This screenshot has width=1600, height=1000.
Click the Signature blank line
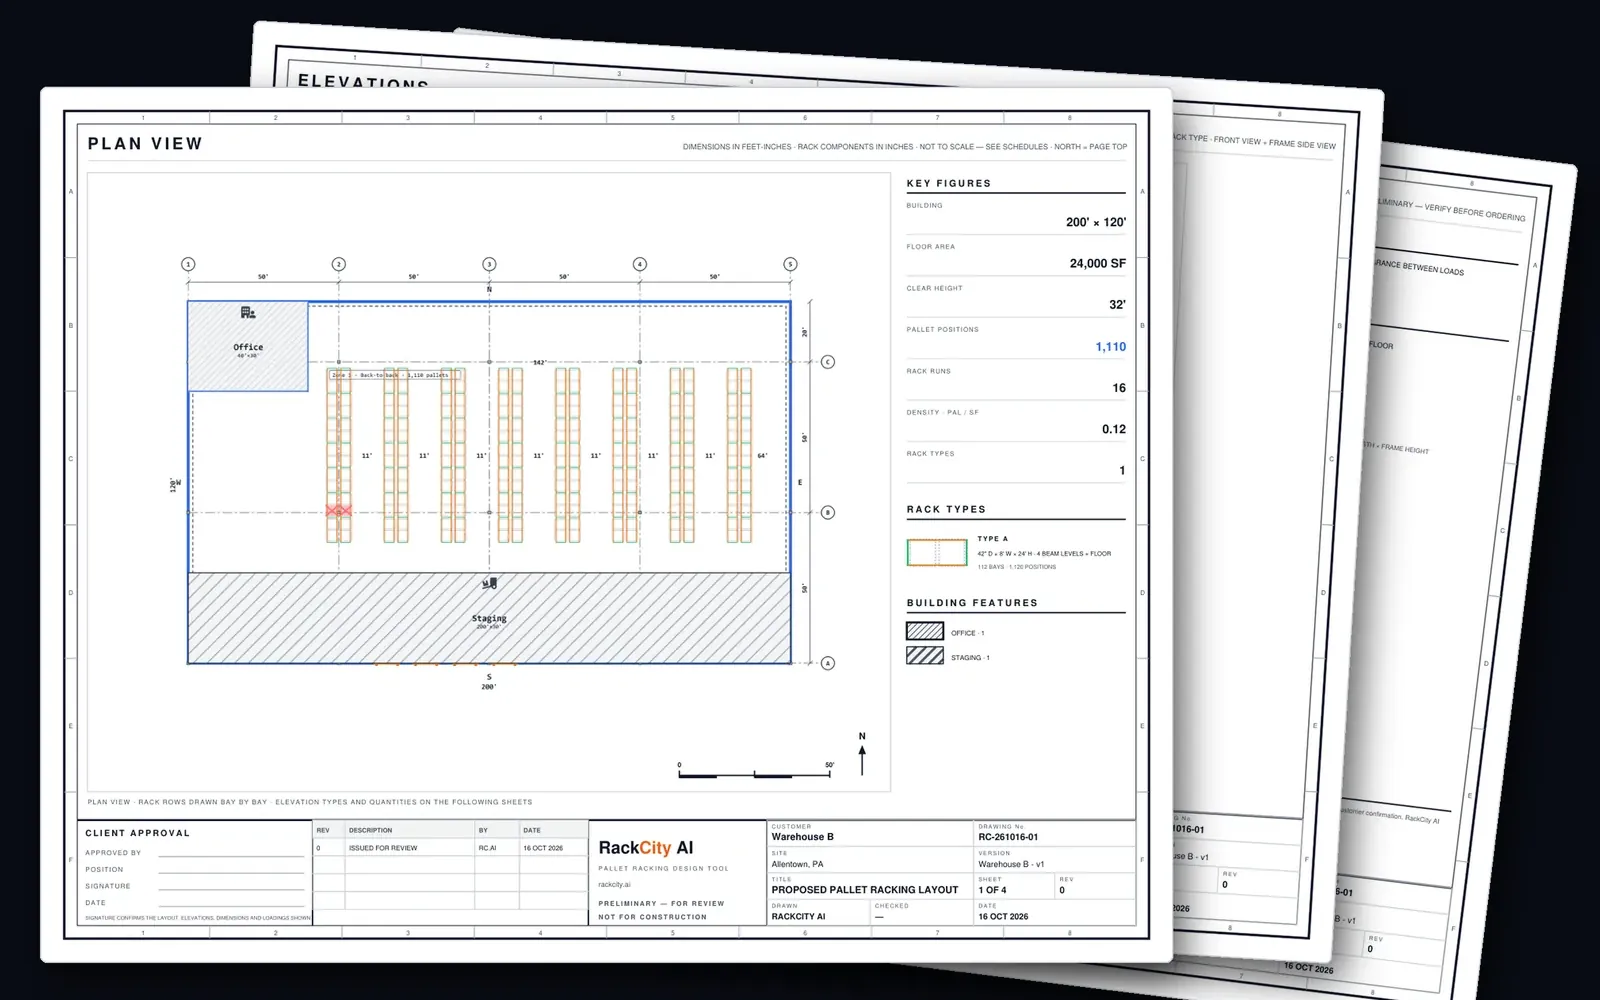[x=231, y=888]
